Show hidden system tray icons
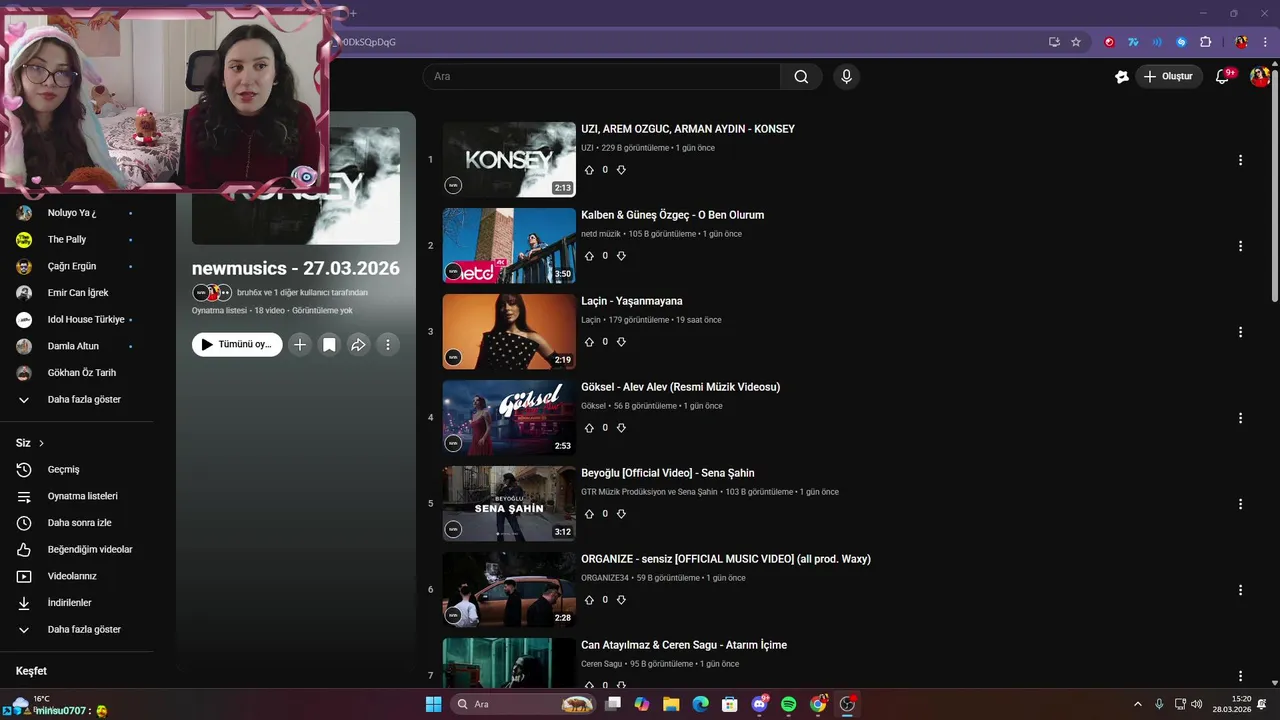The image size is (1280, 720). point(1137,704)
